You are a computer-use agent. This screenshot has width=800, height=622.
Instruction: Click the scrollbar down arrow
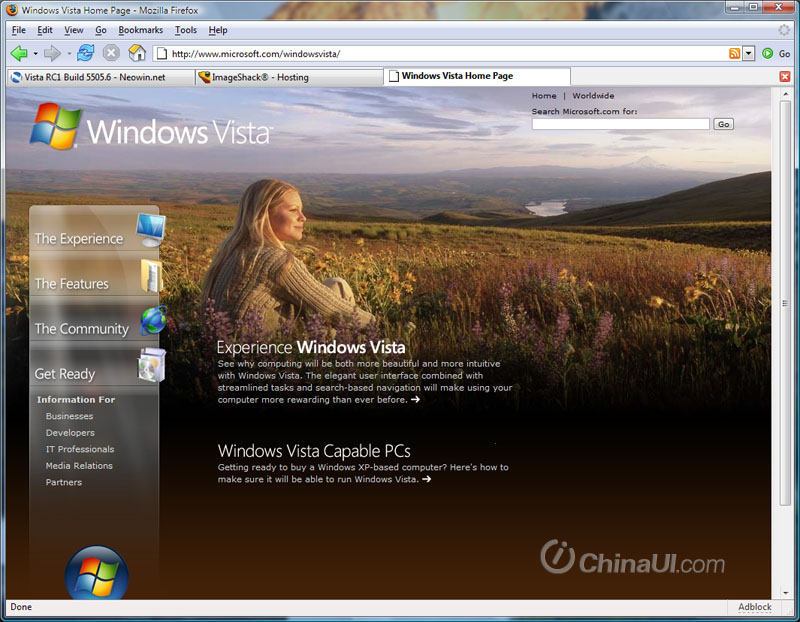(x=785, y=593)
